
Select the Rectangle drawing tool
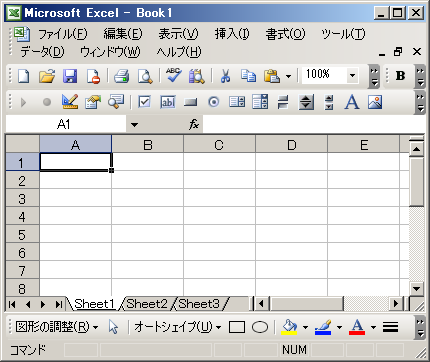pos(237,327)
